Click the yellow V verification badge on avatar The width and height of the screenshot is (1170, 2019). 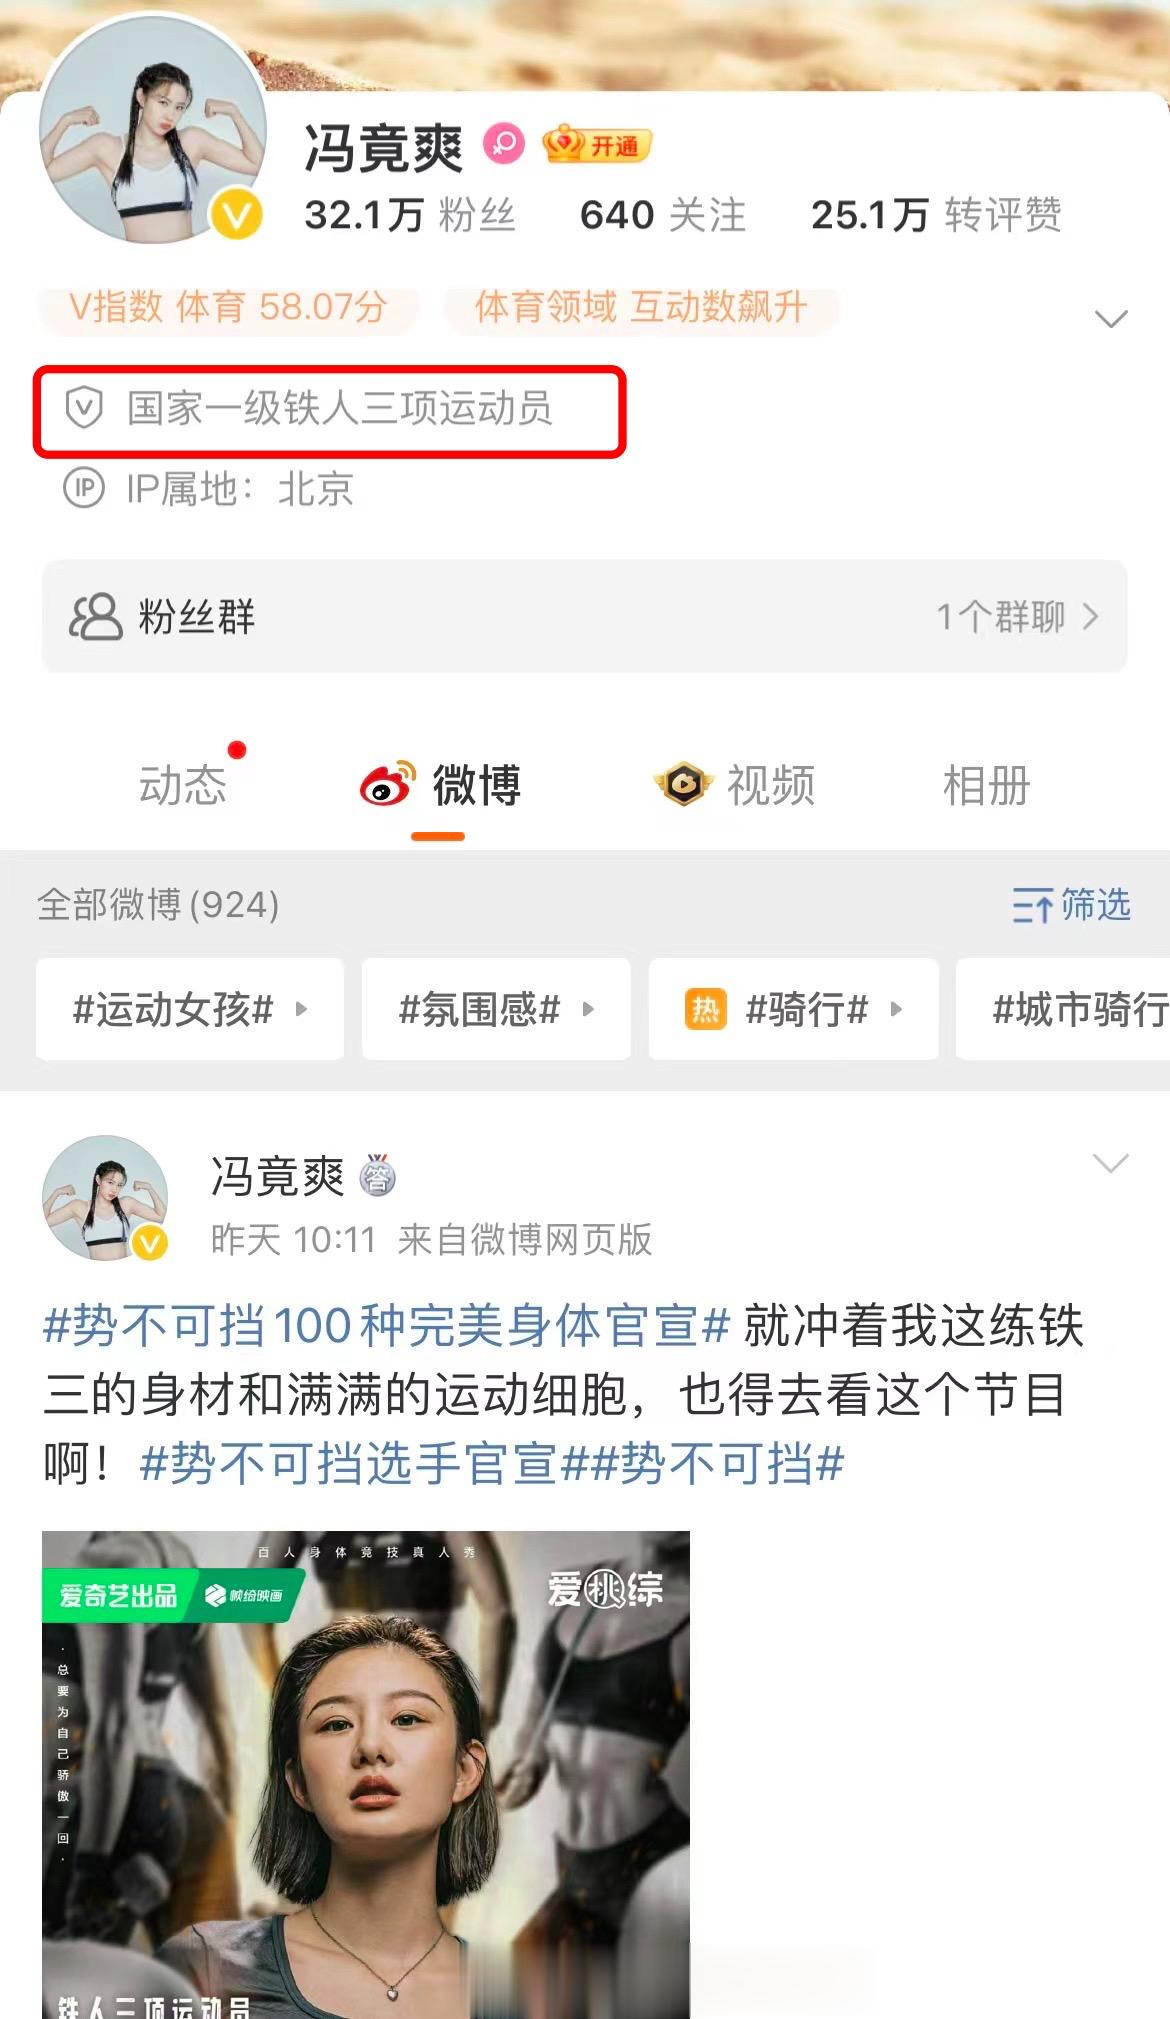(236, 214)
